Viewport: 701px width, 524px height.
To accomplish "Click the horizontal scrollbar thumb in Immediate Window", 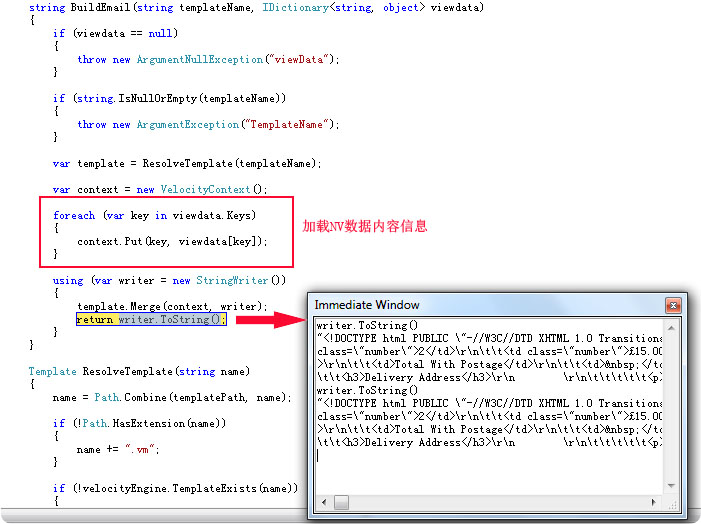I will (341, 502).
